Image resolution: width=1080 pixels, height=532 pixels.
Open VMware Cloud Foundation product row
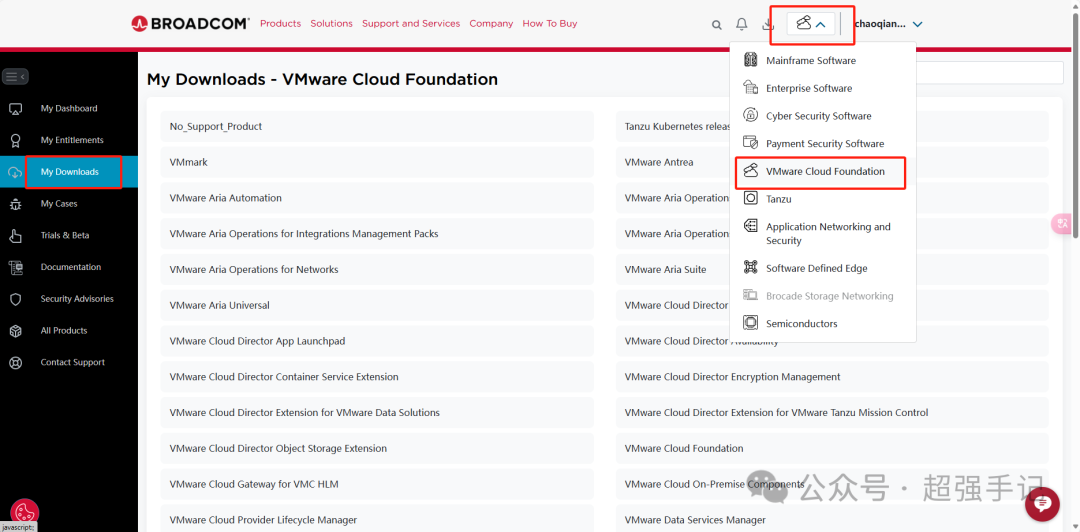click(832, 449)
